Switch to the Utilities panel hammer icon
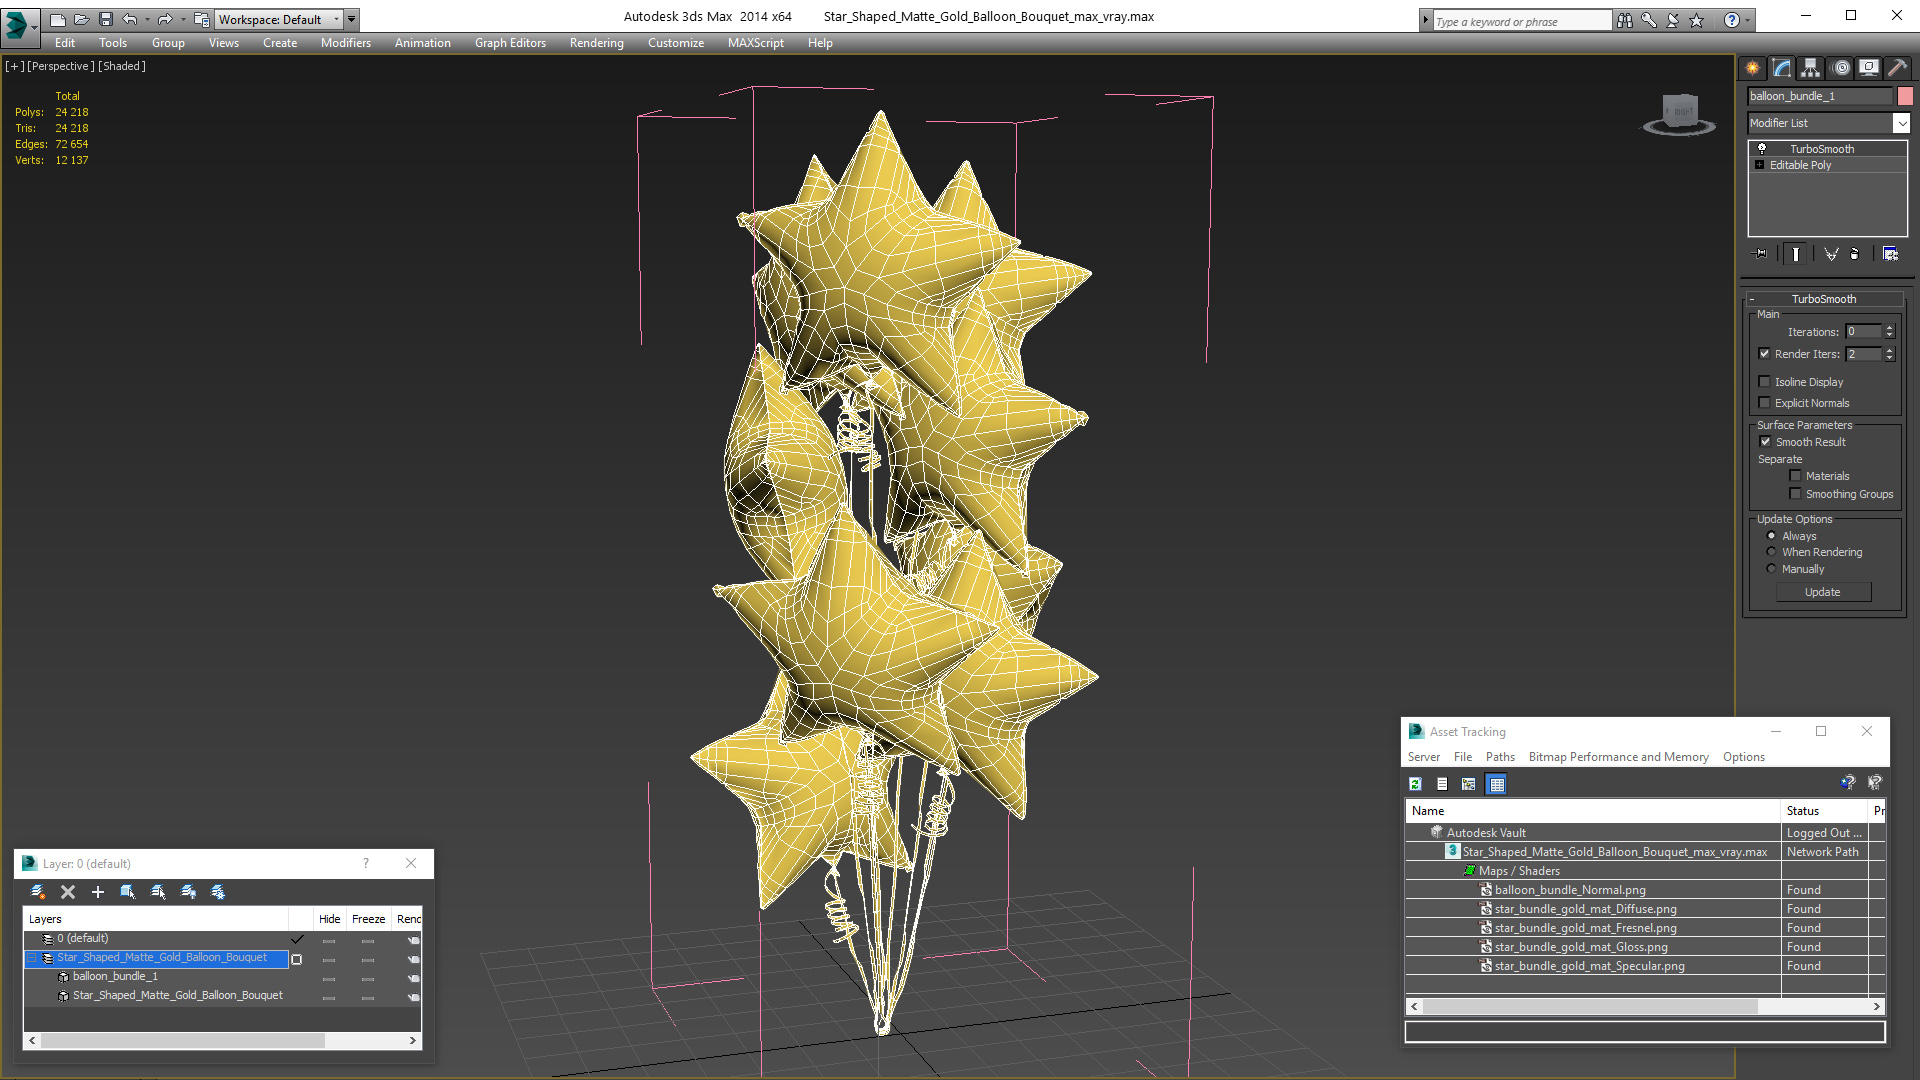This screenshot has width=1920, height=1080. 1897,68
